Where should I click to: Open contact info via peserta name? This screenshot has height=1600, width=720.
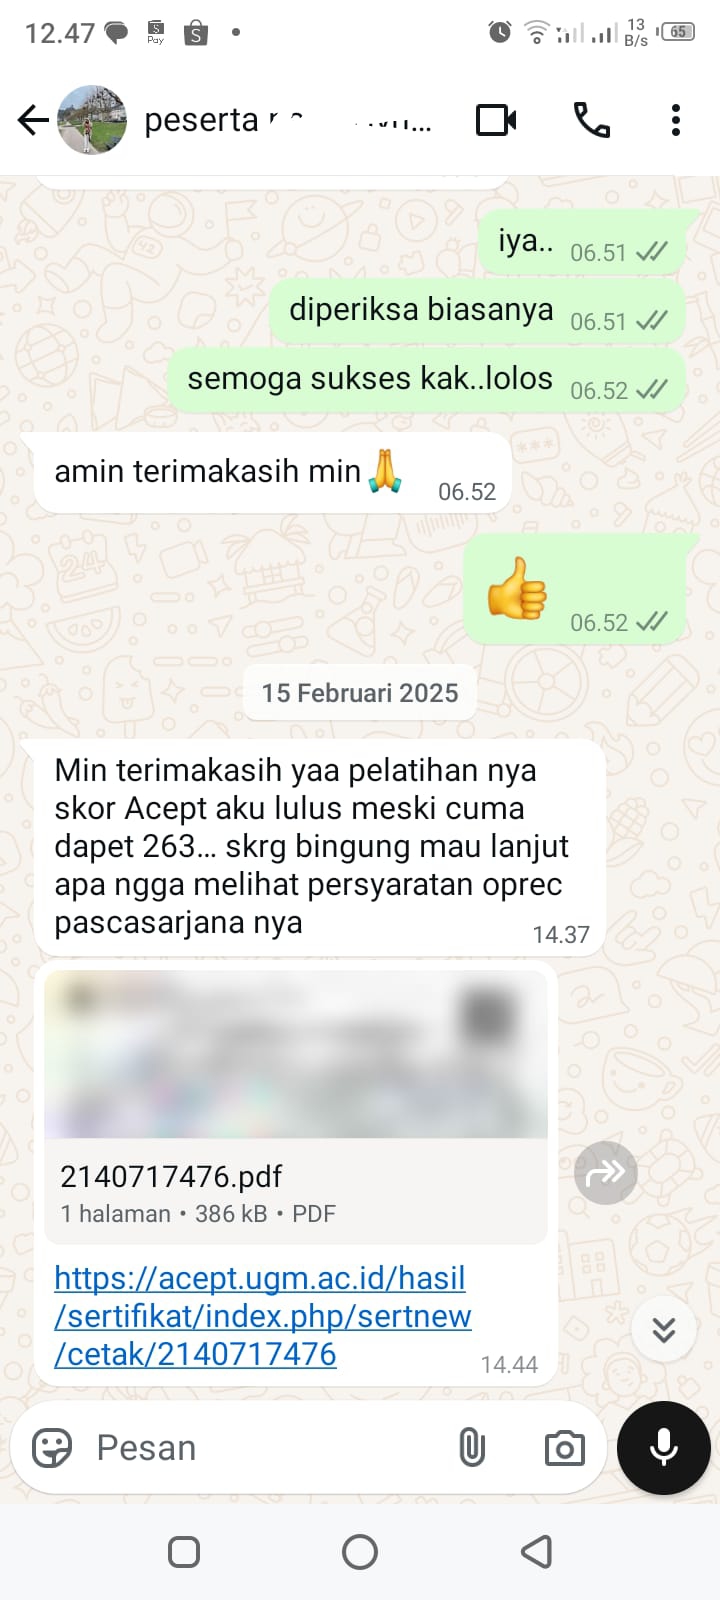point(288,120)
